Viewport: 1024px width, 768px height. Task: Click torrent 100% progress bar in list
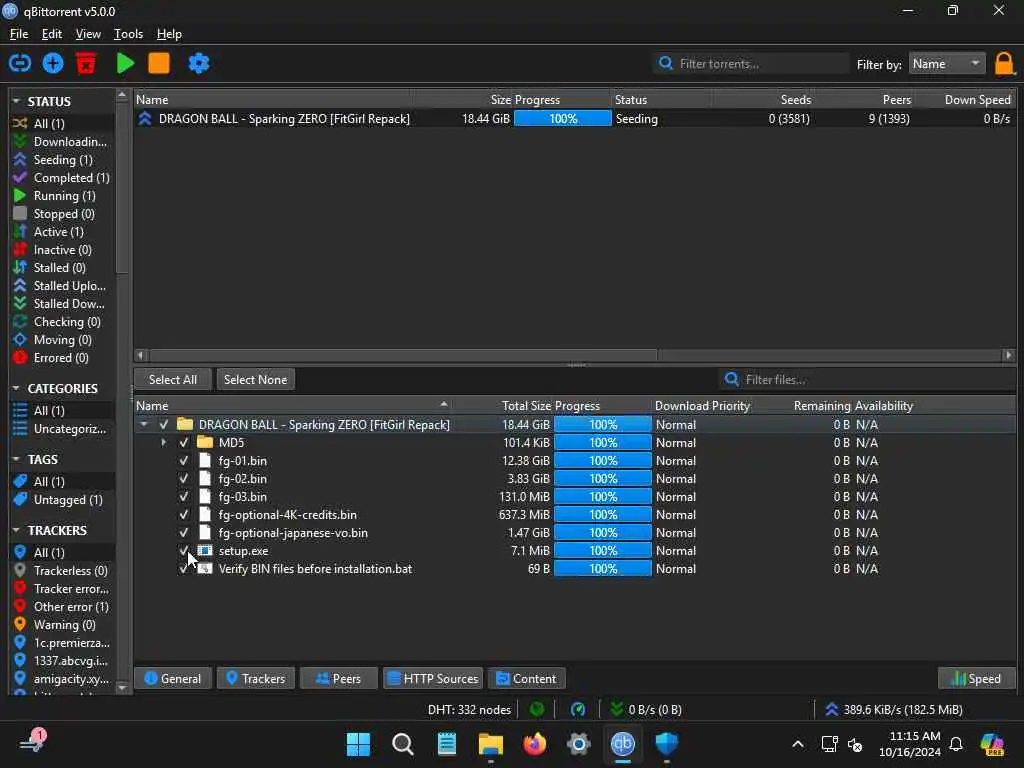click(562, 119)
